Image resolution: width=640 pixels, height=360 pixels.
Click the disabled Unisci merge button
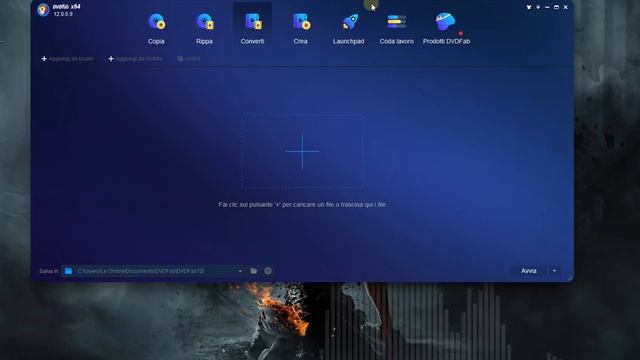tap(189, 59)
